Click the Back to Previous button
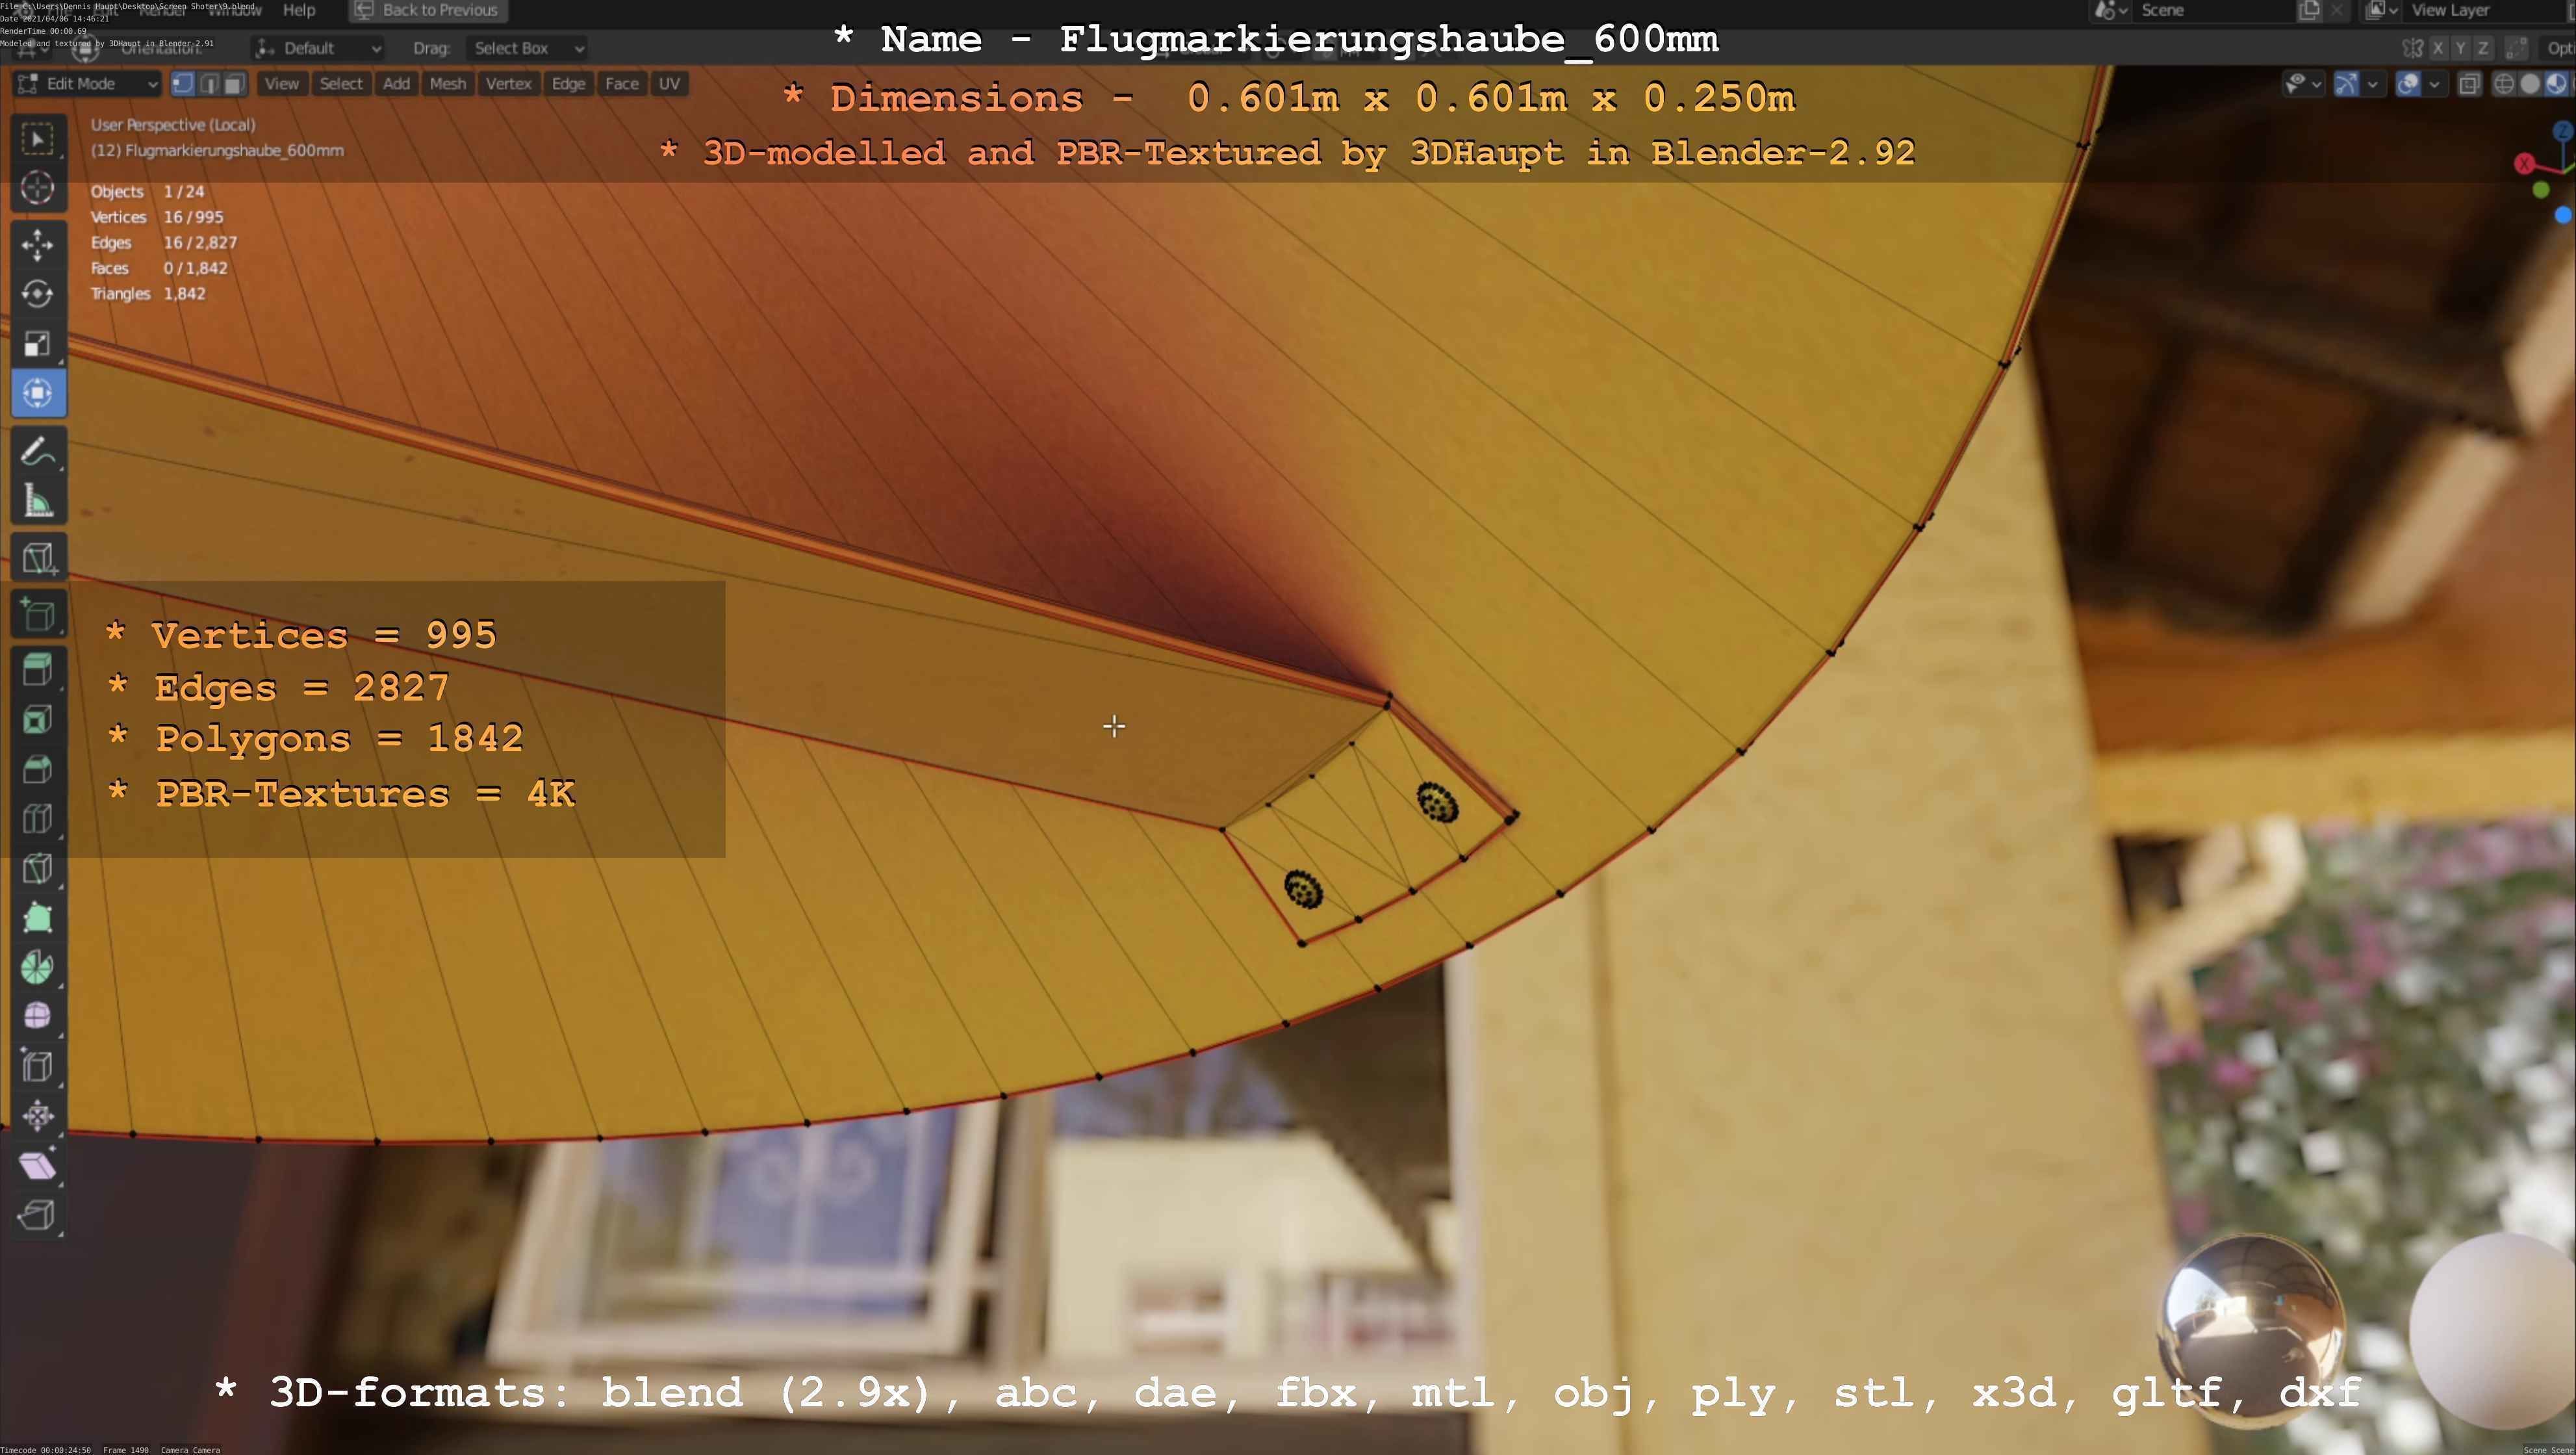The image size is (2576, 1455). tap(427, 10)
